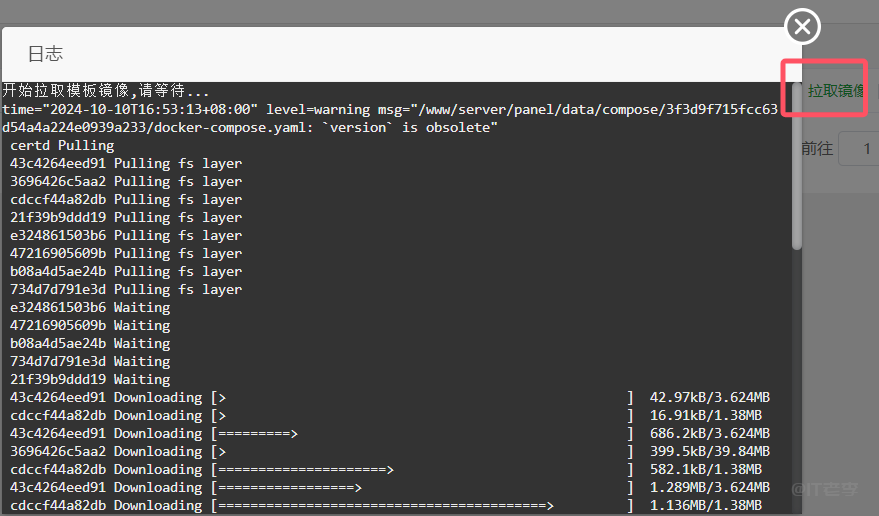Click the page number field after 前往
This screenshot has height=516, width=879.
click(x=860, y=149)
